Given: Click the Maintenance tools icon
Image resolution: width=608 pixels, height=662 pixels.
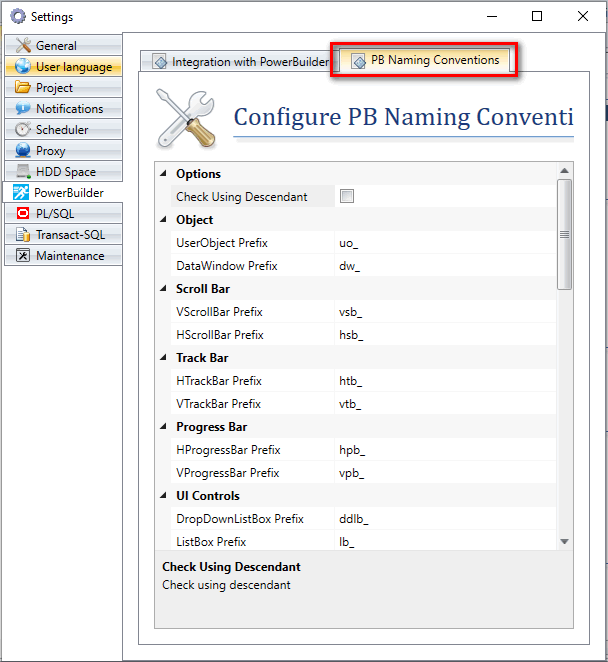Looking at the screenshot, I should point(23,255).
